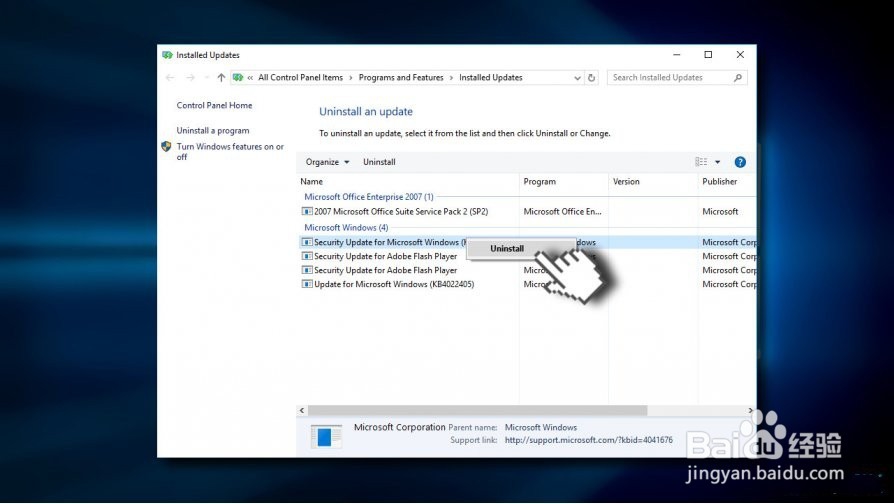Image resolution: width=894 pixels, height=504 pixels.
Task: Click the horizontal scrollbar thumb
Action: click(x=477, y=410)
